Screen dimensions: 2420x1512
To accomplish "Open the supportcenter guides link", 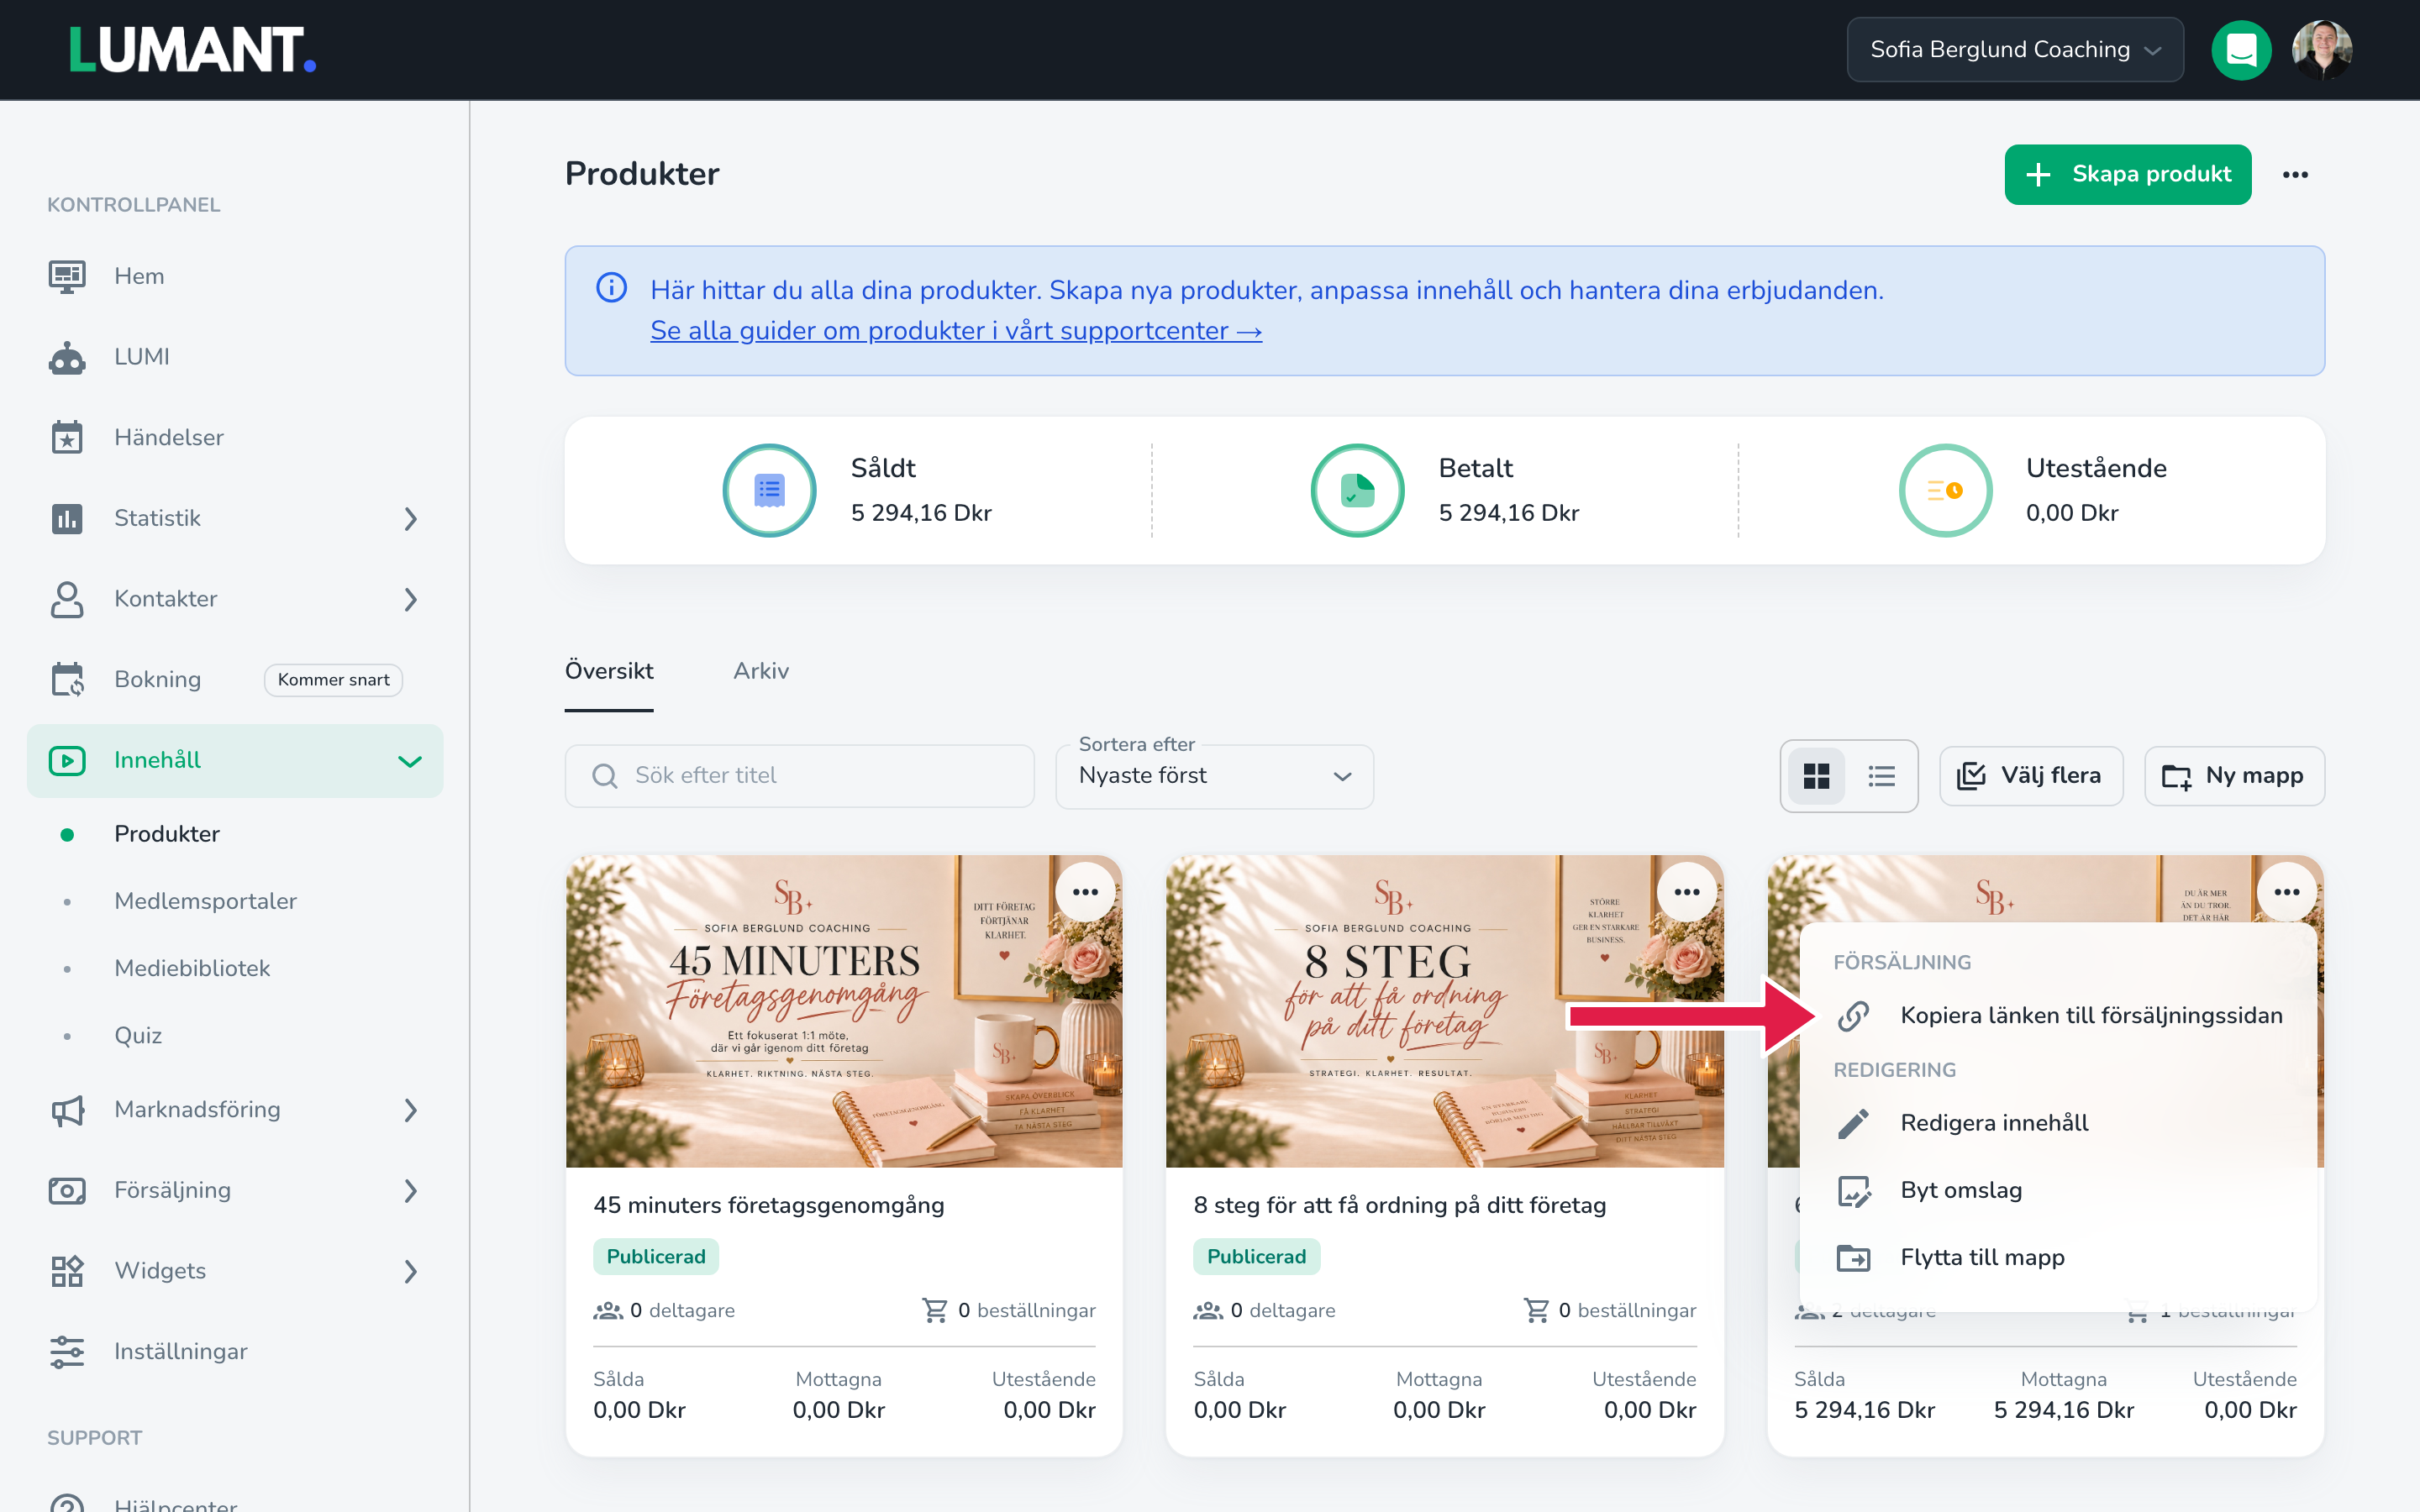I will [956, 331].
